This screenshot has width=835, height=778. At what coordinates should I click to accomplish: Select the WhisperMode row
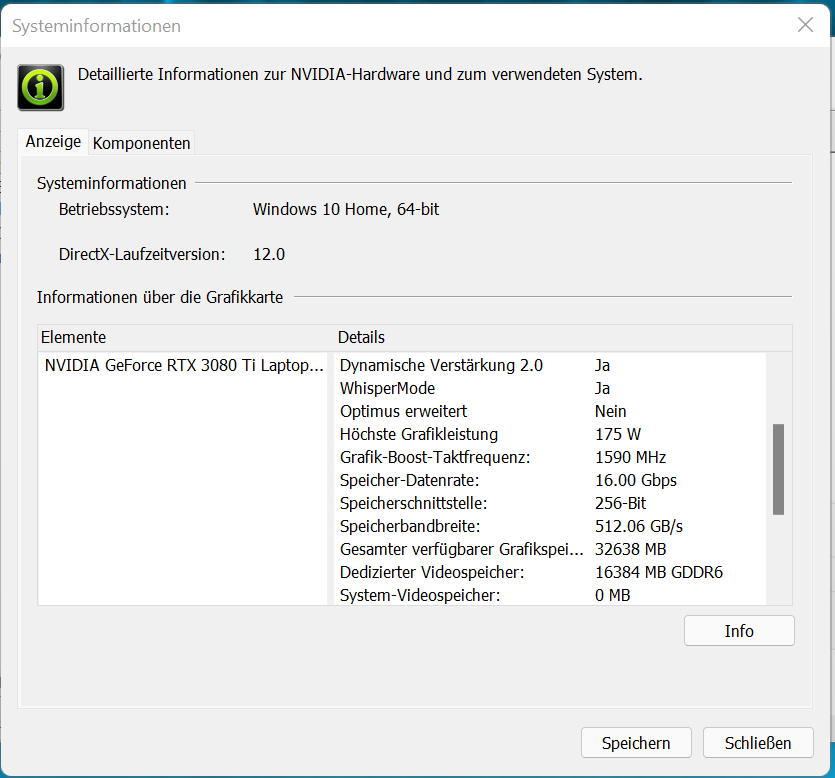tap(550, 388)
